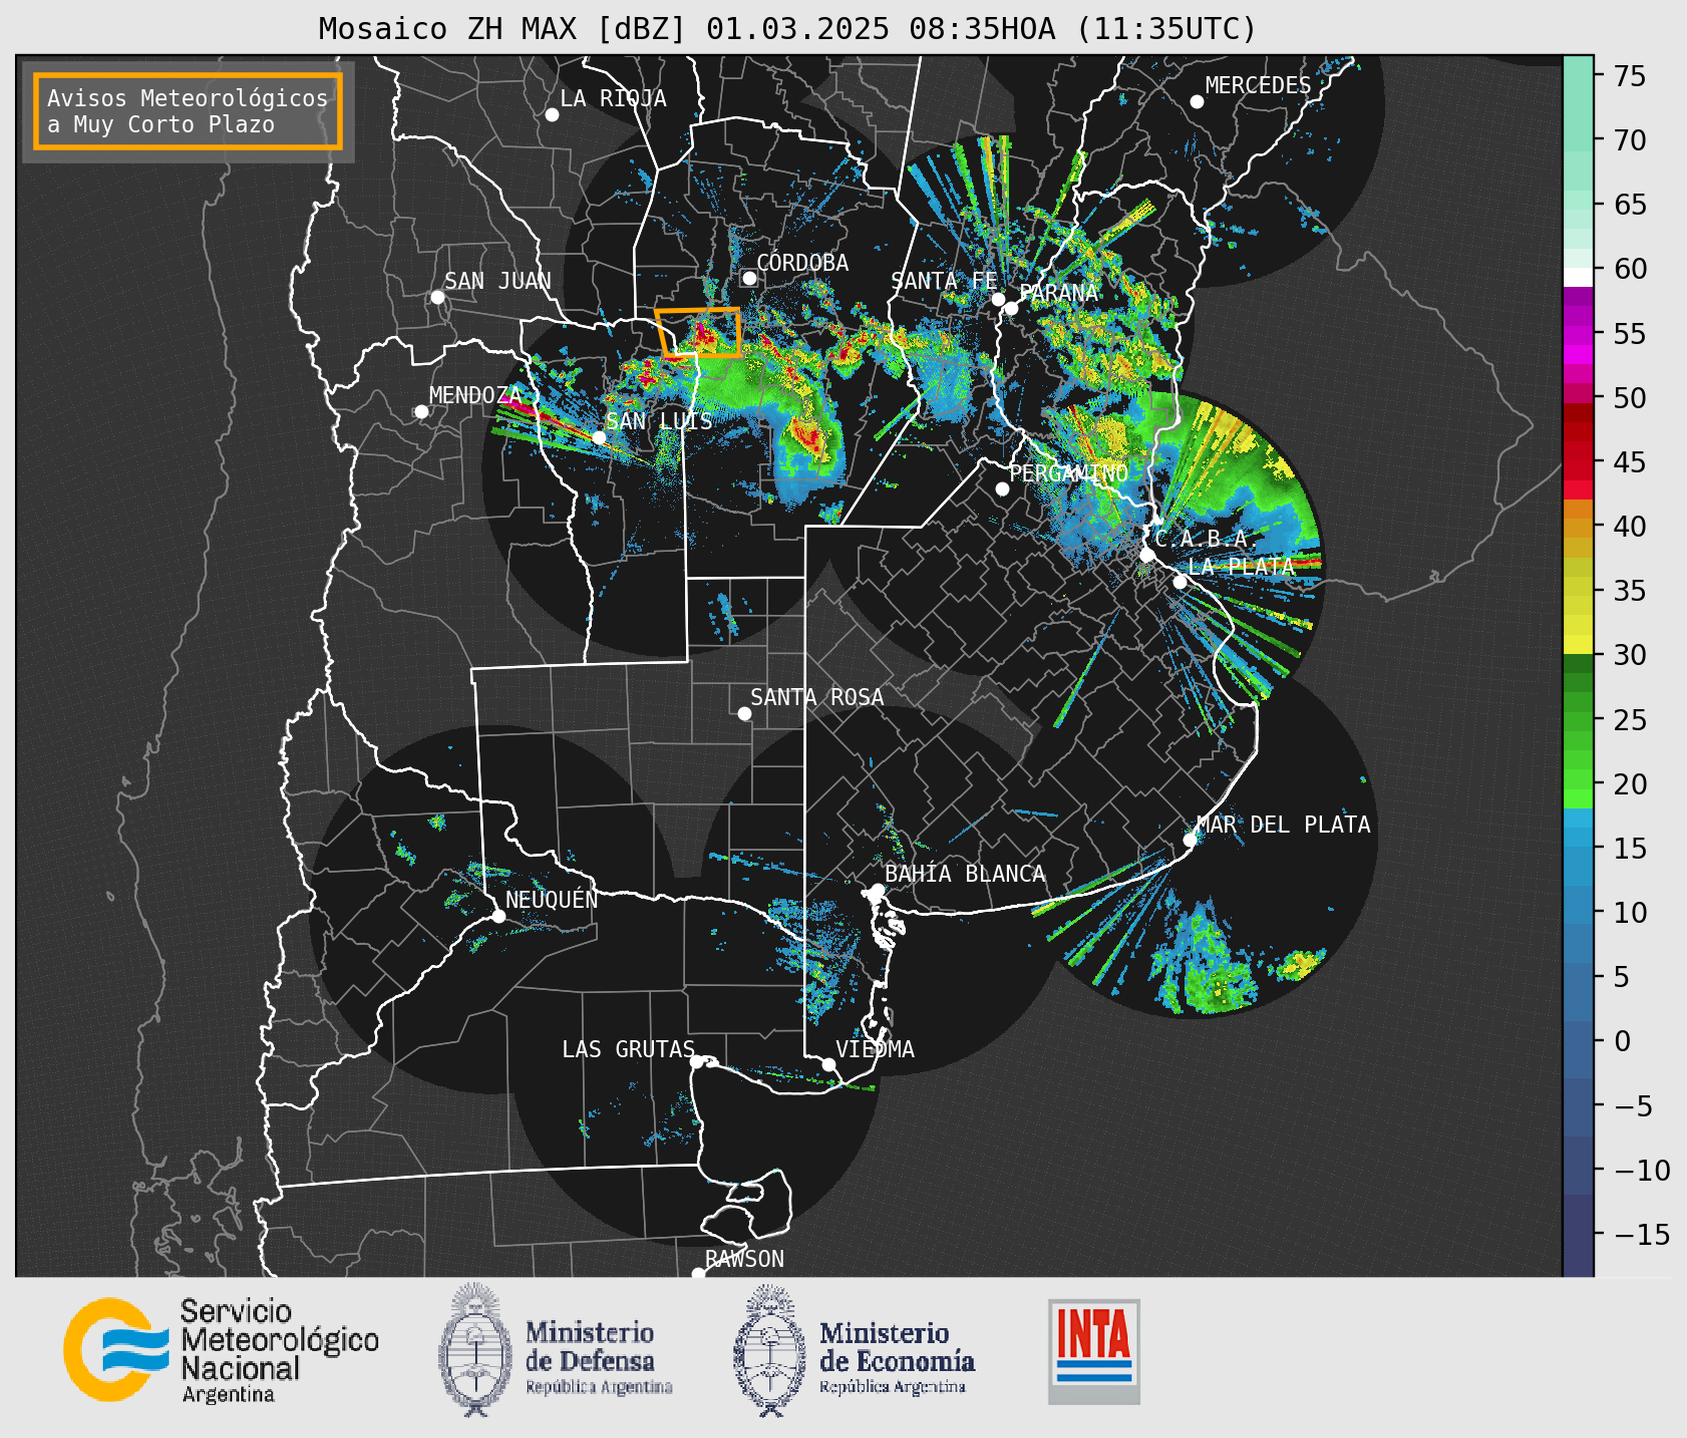The image size is (1687, 1438).
Task: Click the PARANÁ city marker
Action: 1011,308
